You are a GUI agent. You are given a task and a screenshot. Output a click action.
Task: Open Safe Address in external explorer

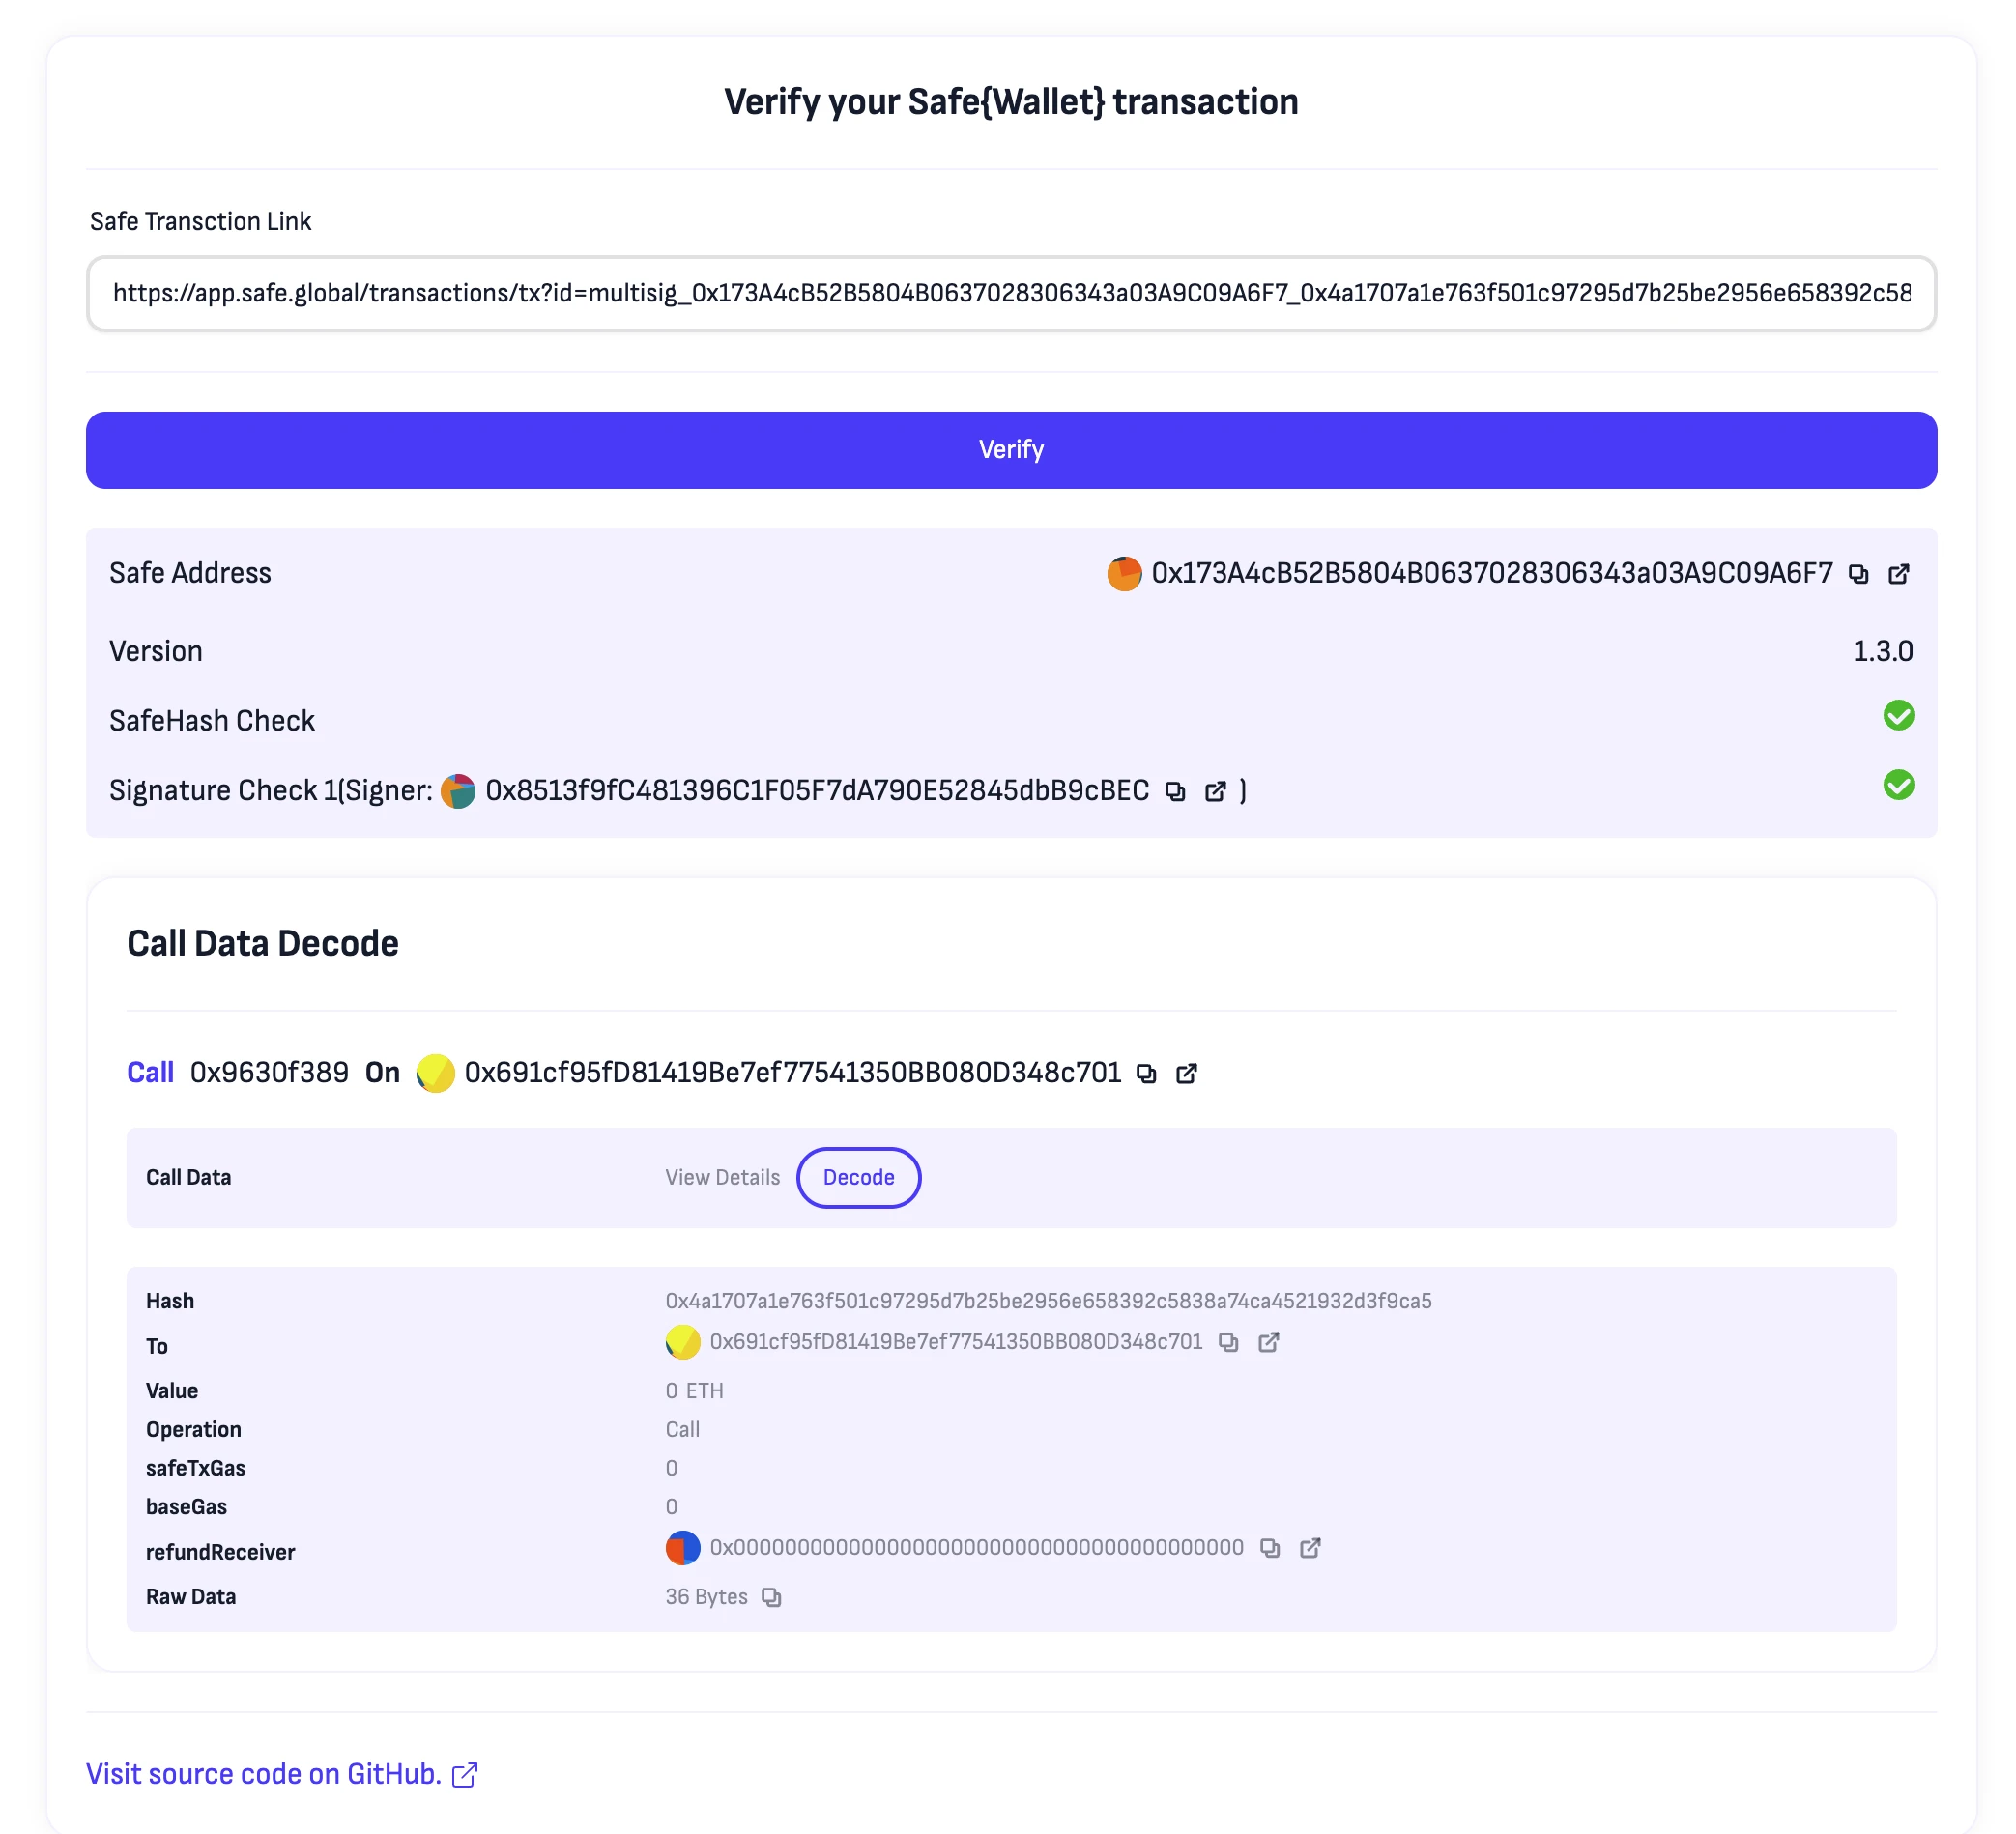coord(1898,574)
